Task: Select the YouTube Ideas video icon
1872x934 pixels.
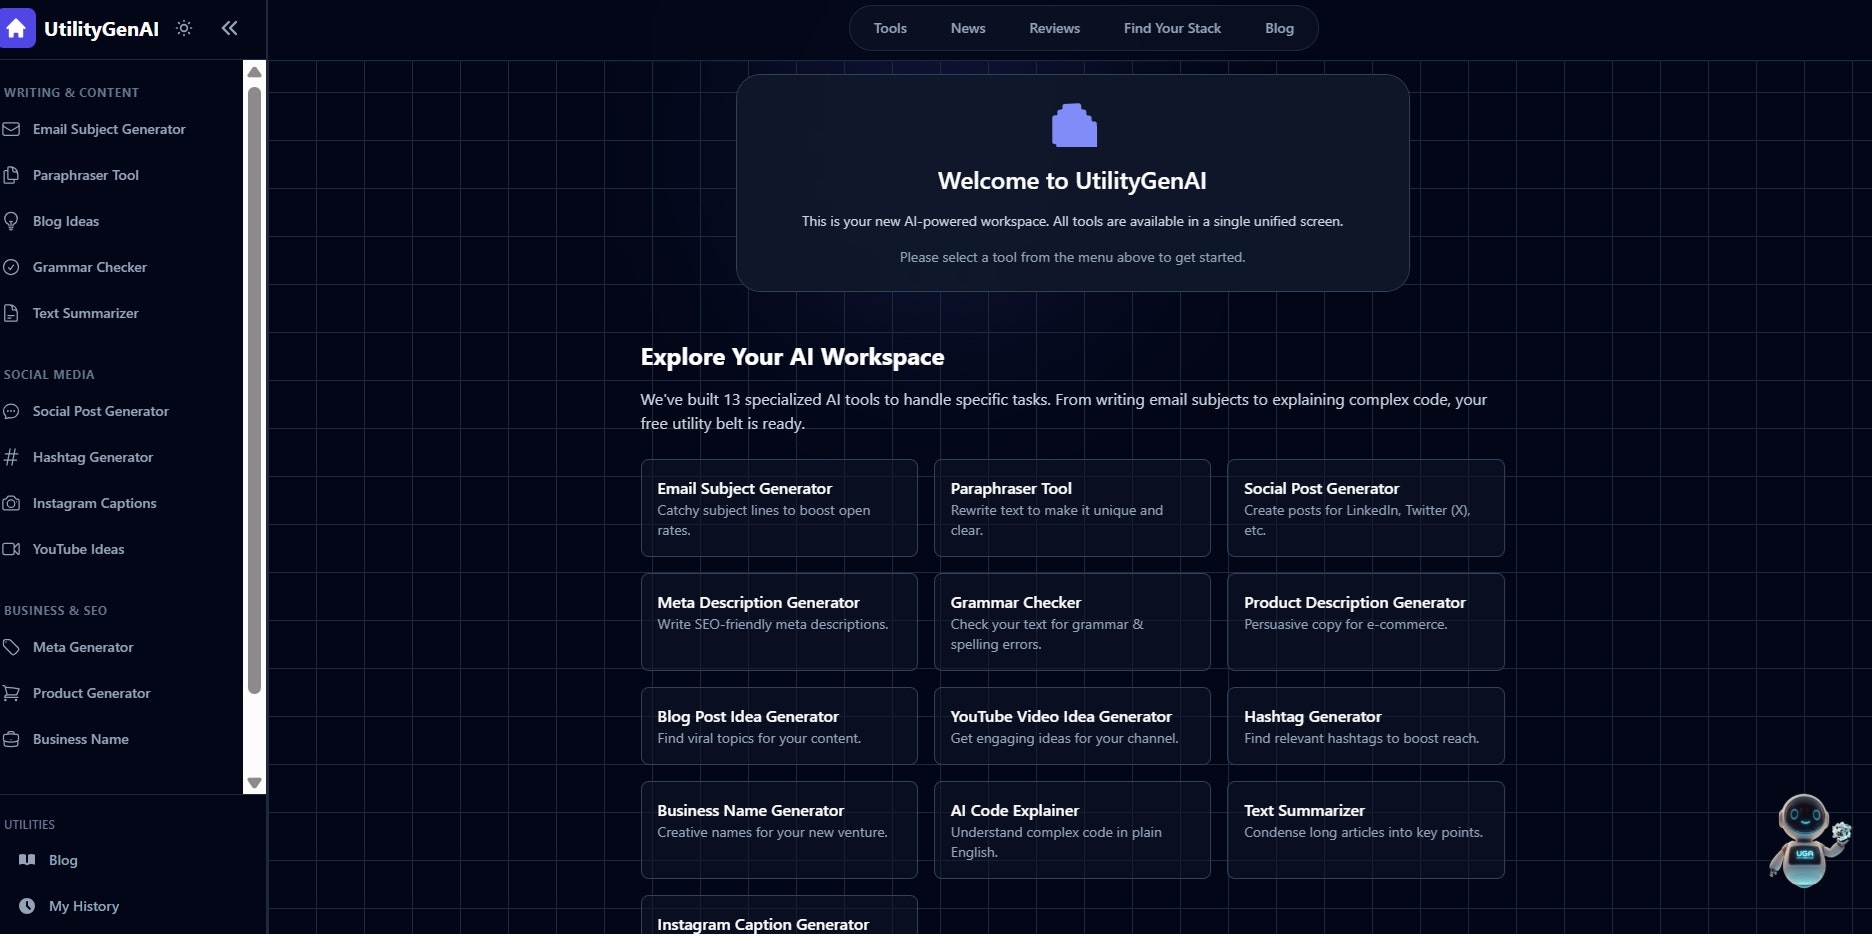Action: [x=11, y=549]
